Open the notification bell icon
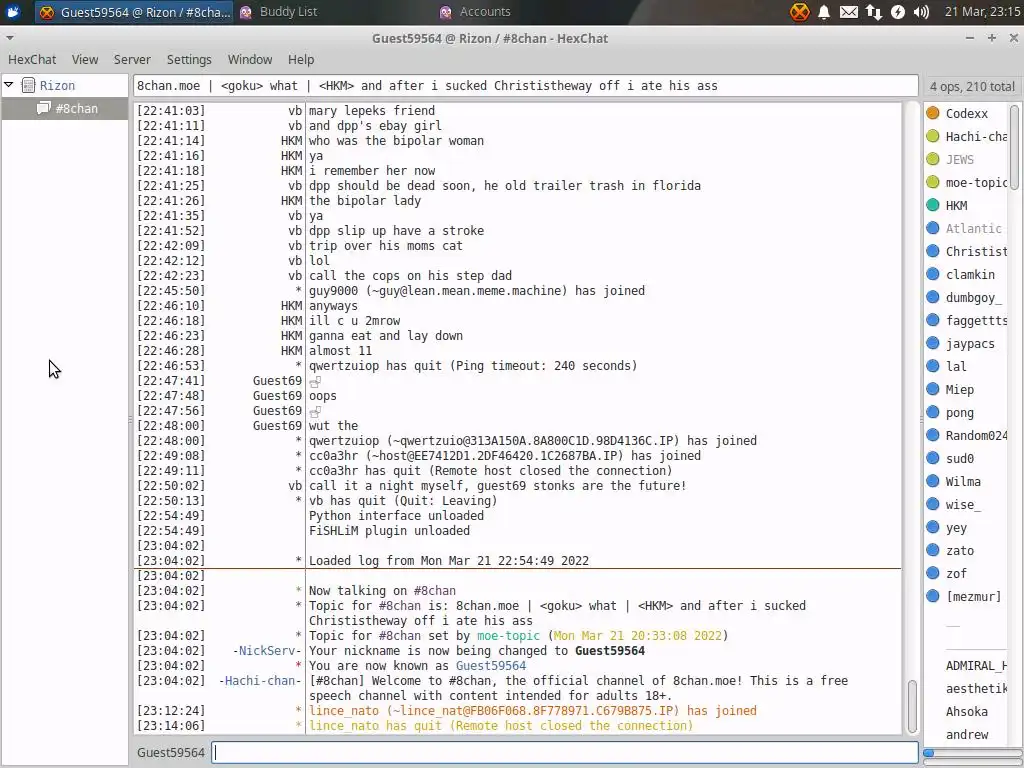This screenshot has width=1024, height=768. (x=824, y=12)
